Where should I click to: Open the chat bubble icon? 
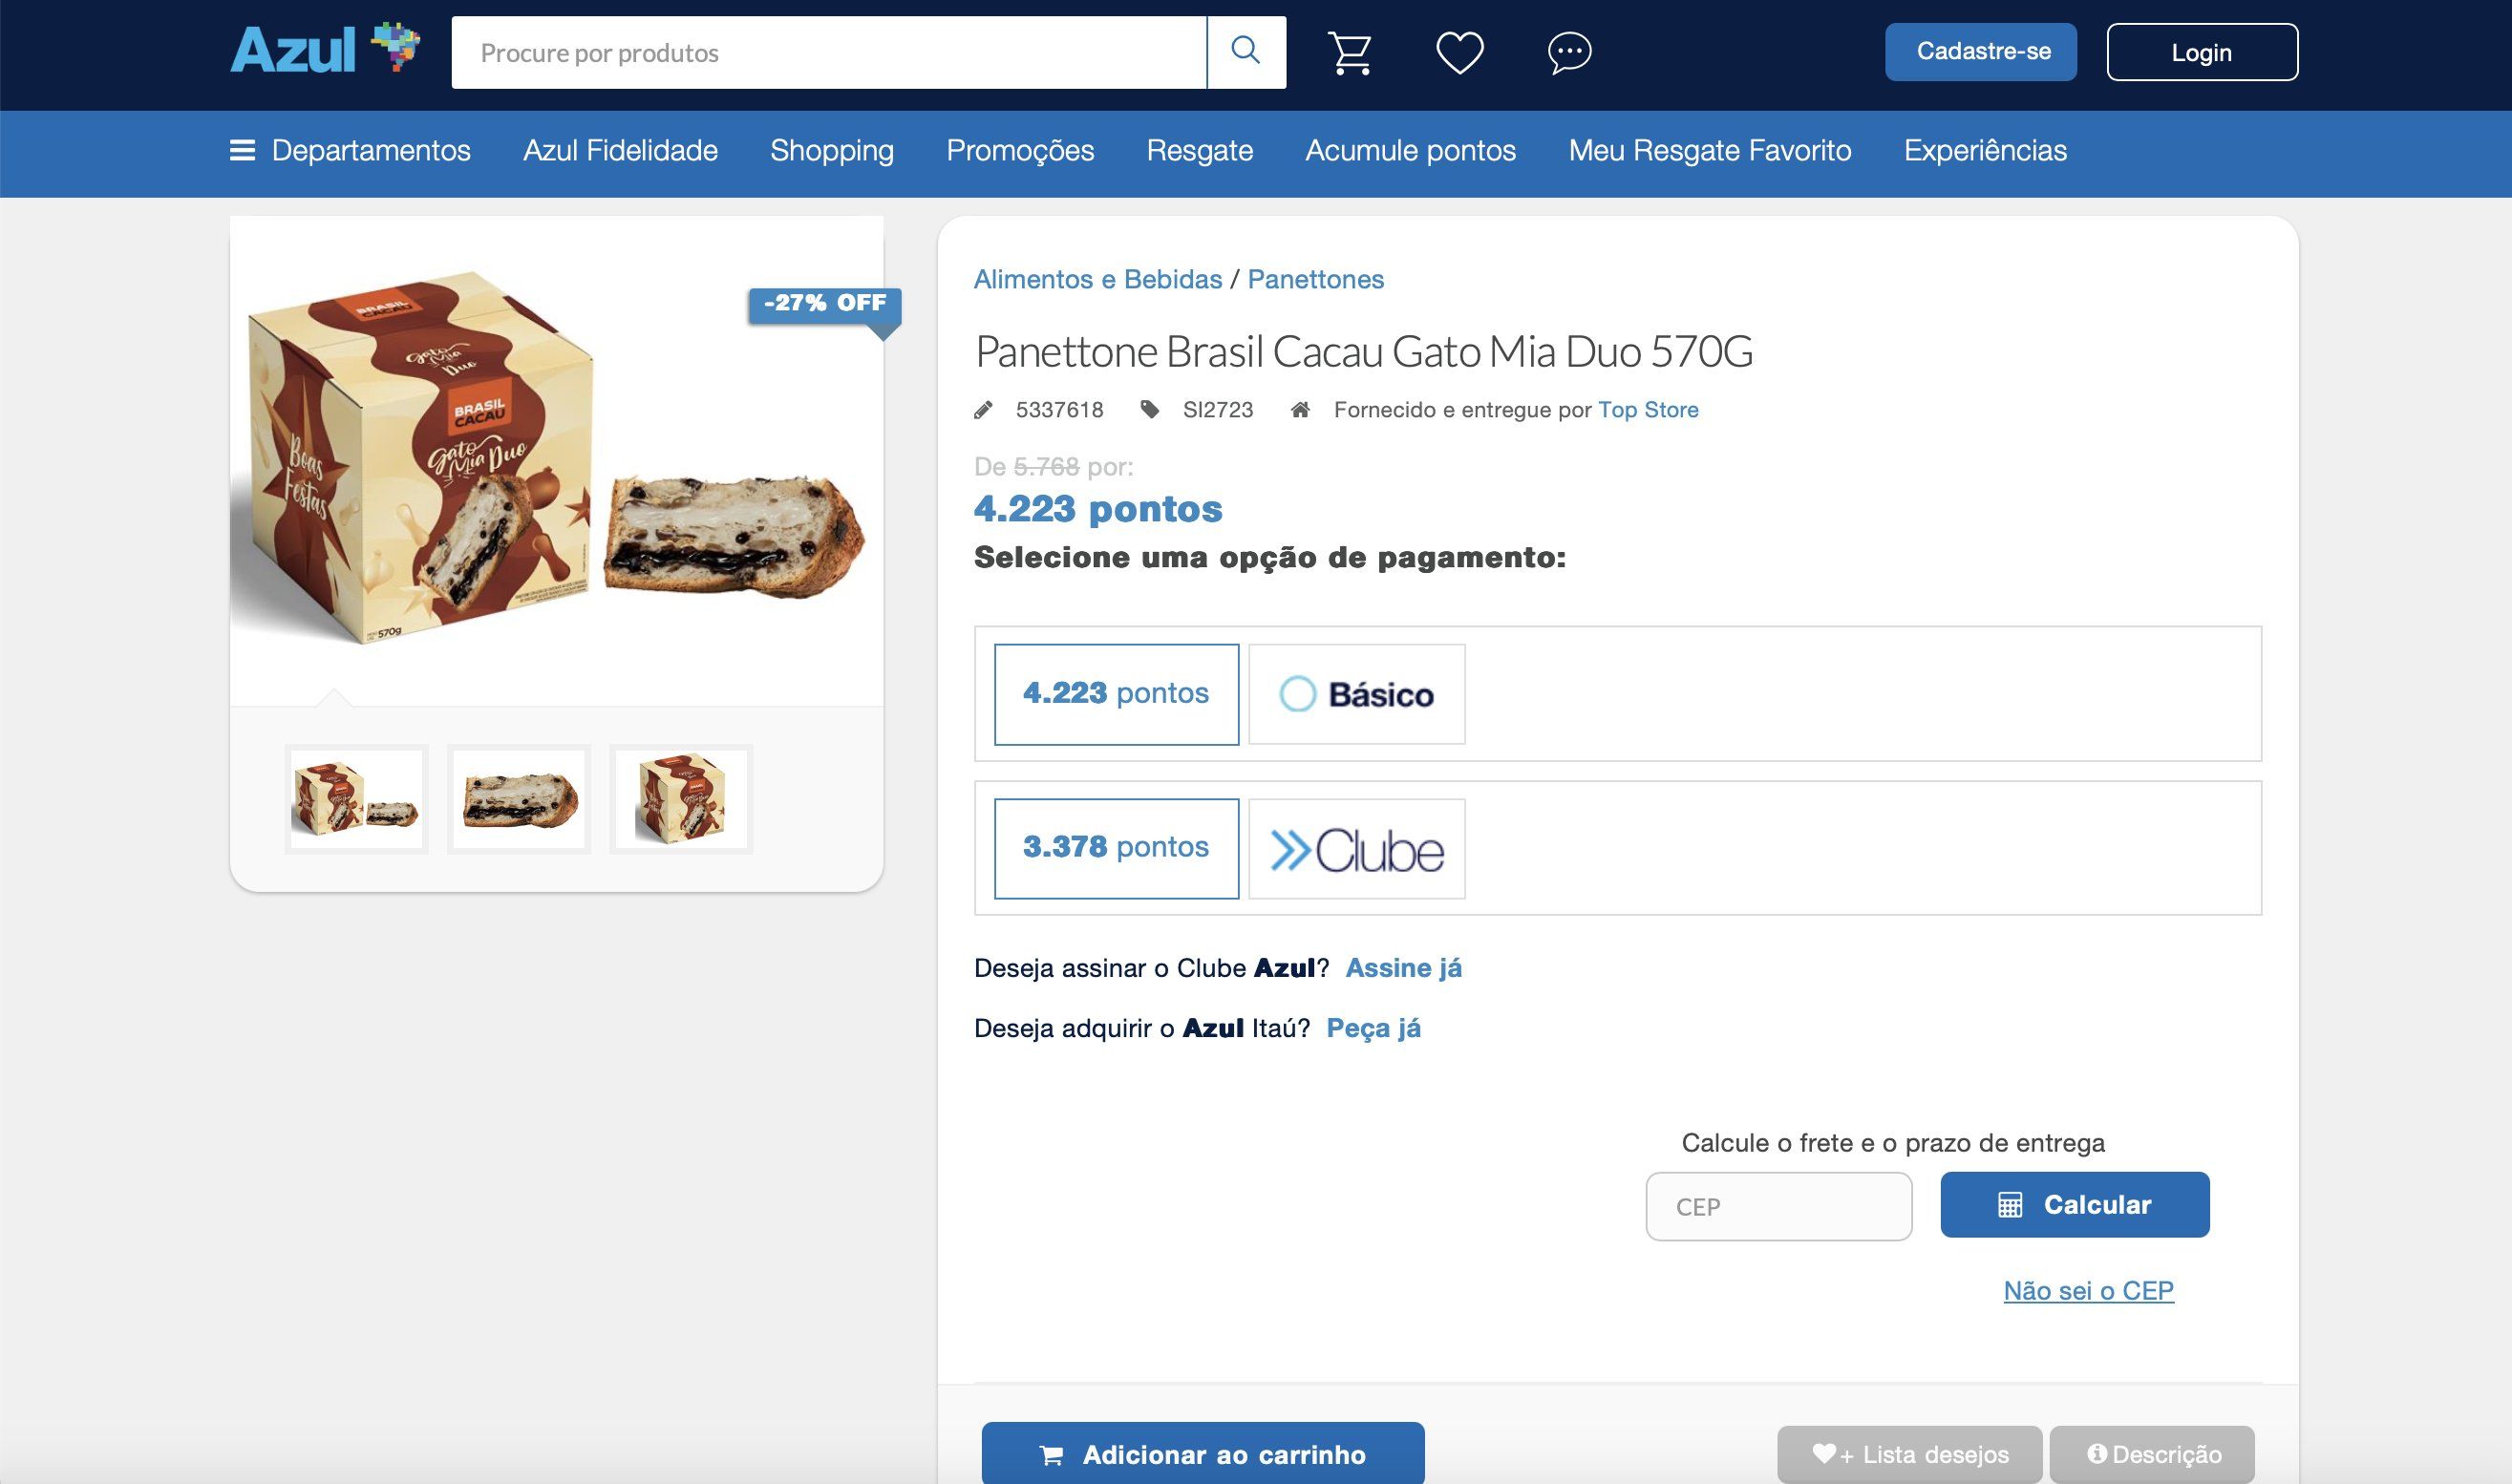point(1570,53)
